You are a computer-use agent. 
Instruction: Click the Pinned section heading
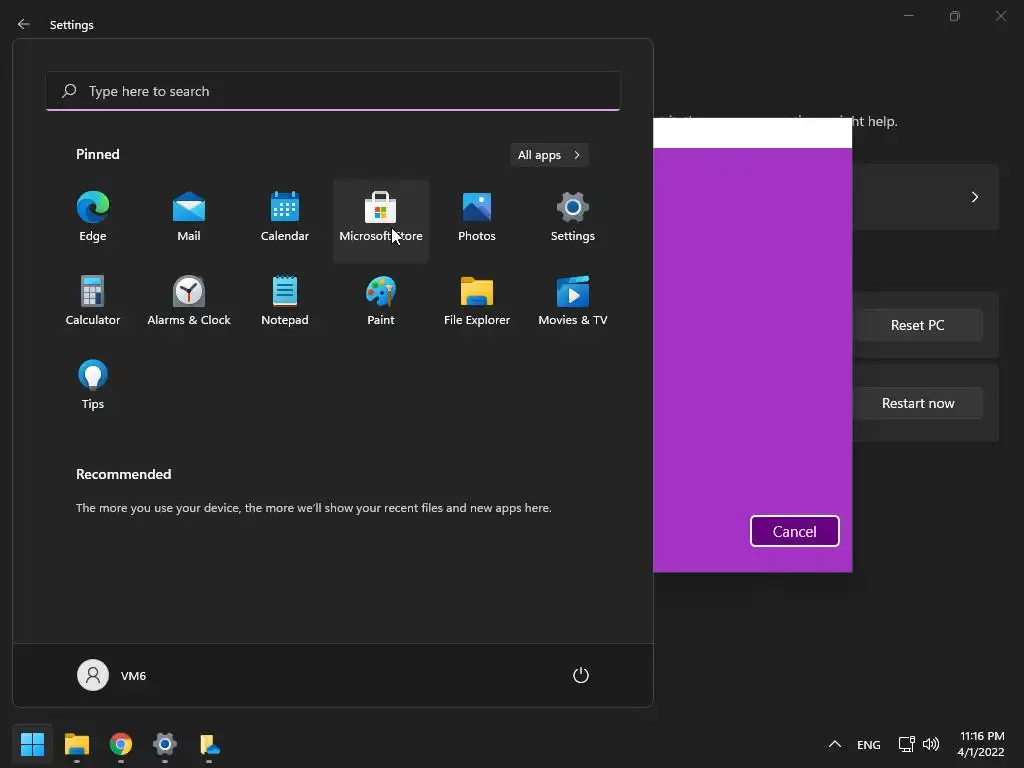click(x=98, y=154)
